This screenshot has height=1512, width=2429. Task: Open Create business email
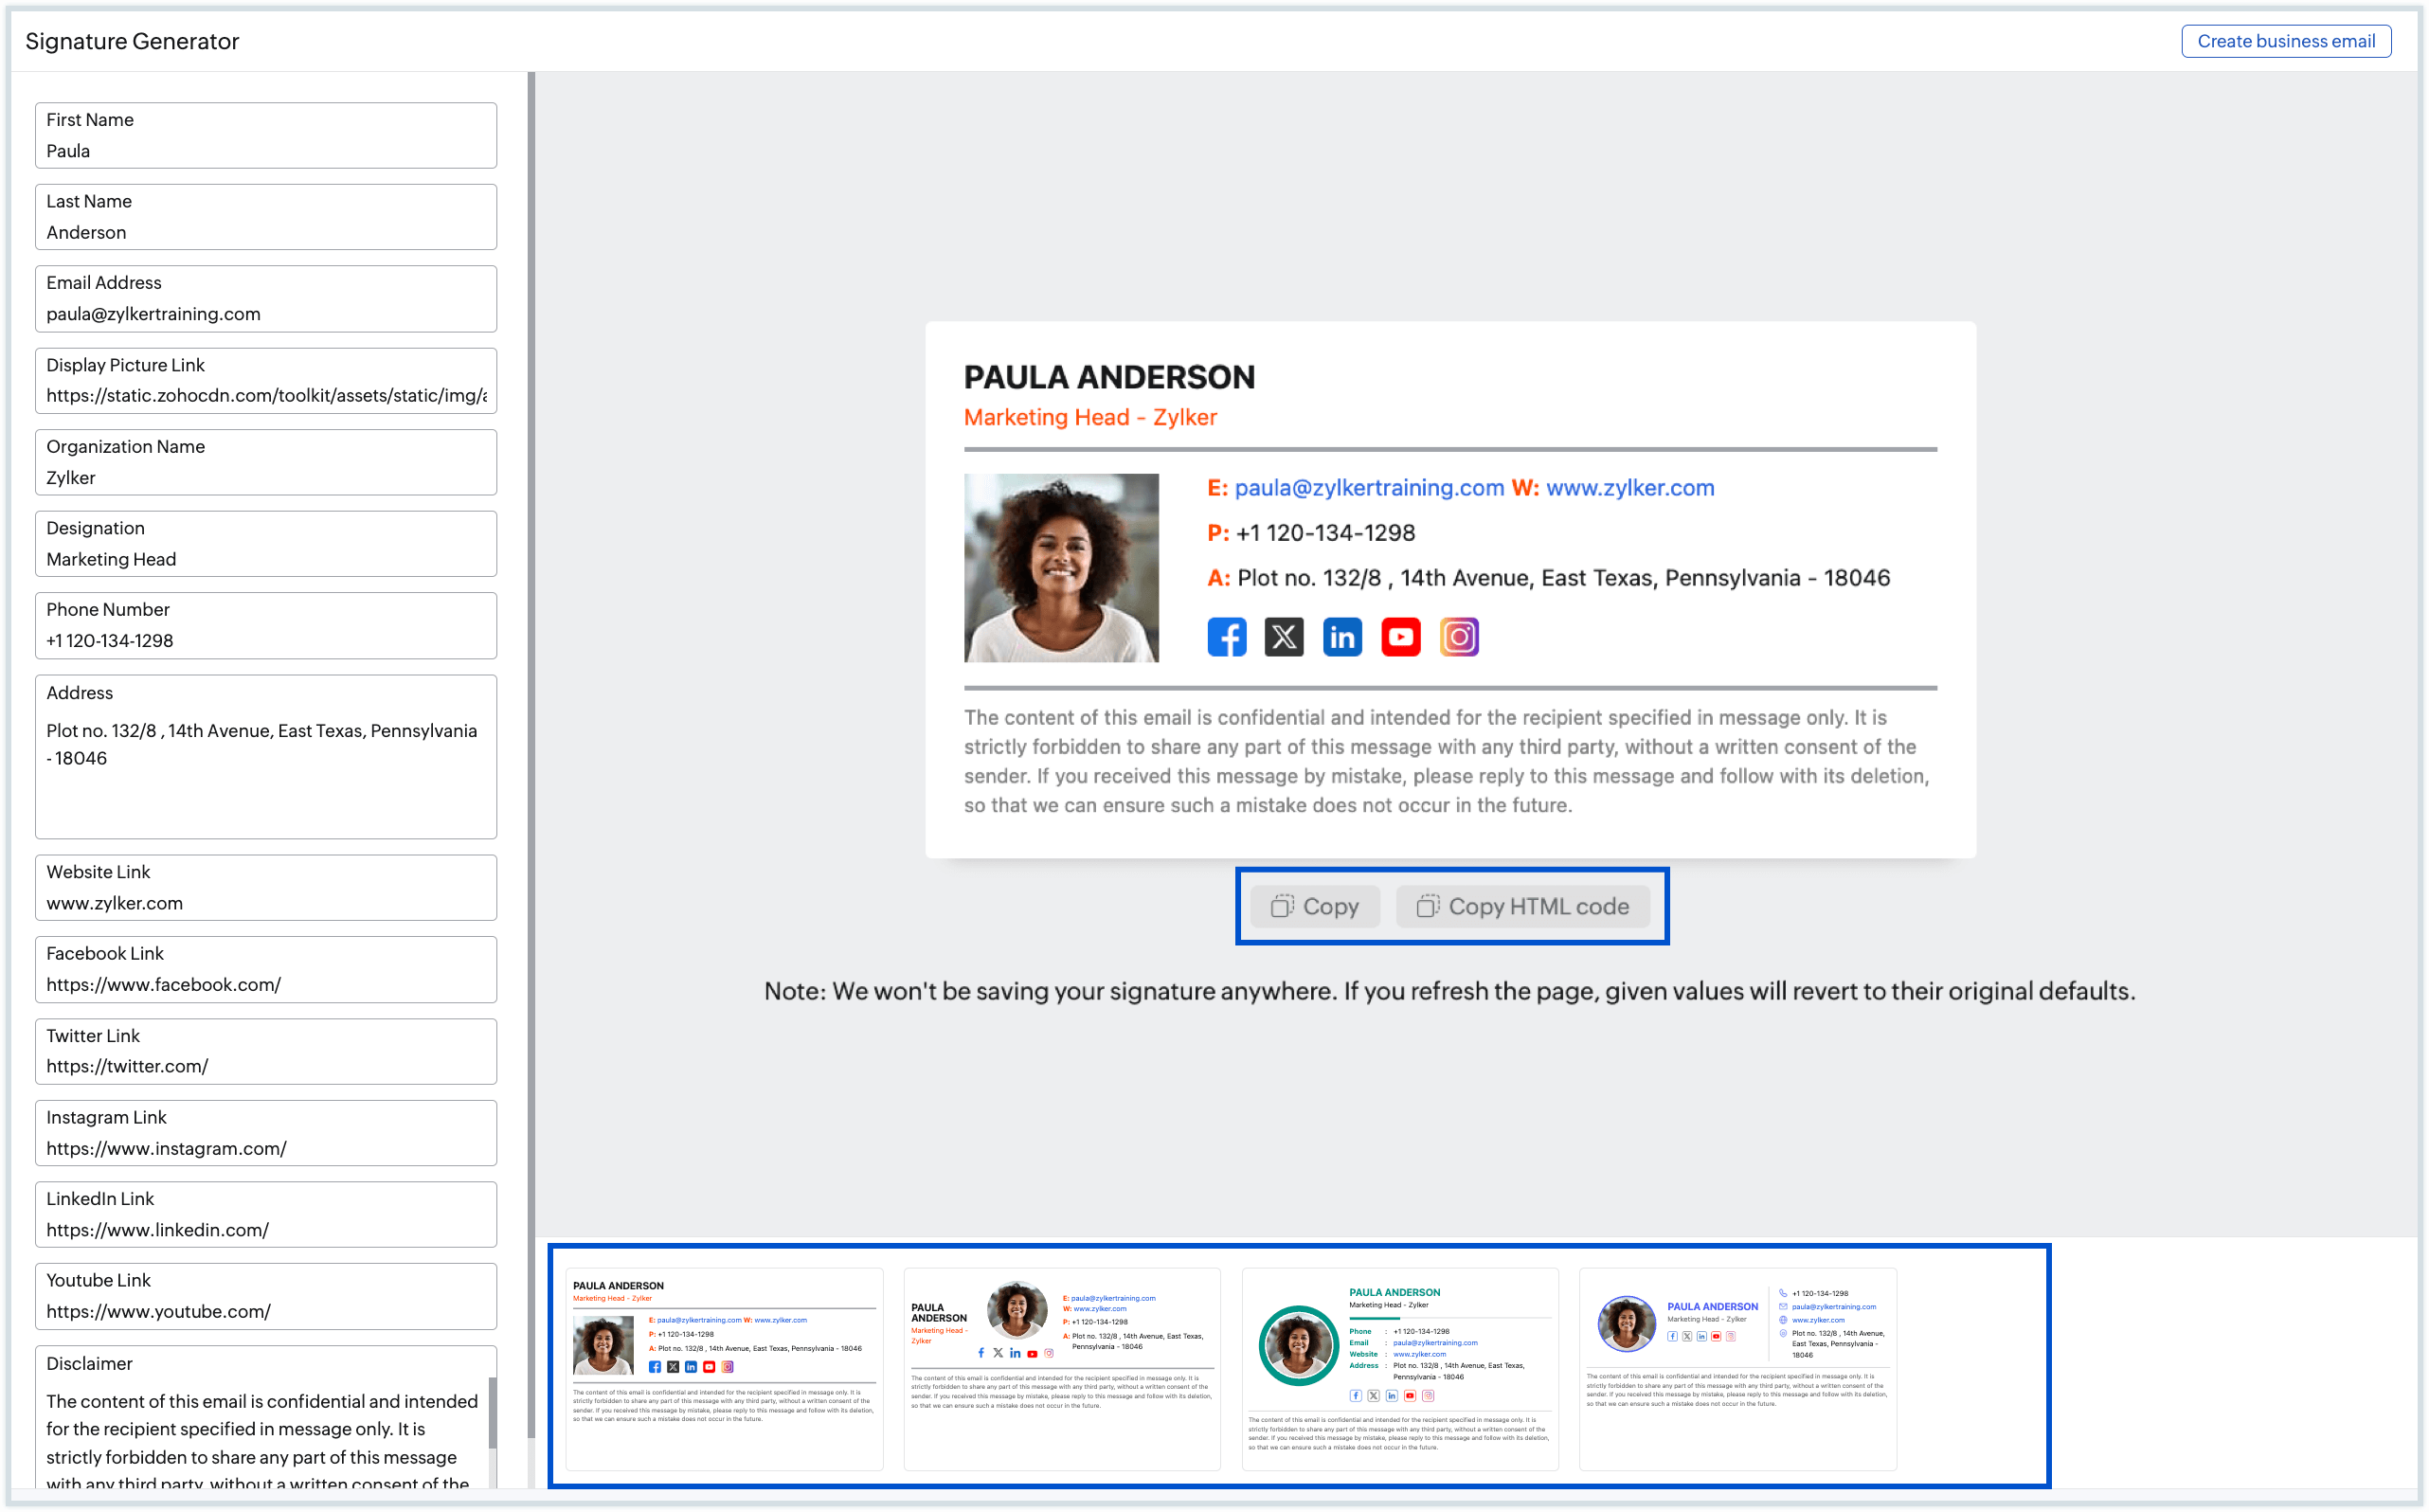click(x=2285, y=41)
